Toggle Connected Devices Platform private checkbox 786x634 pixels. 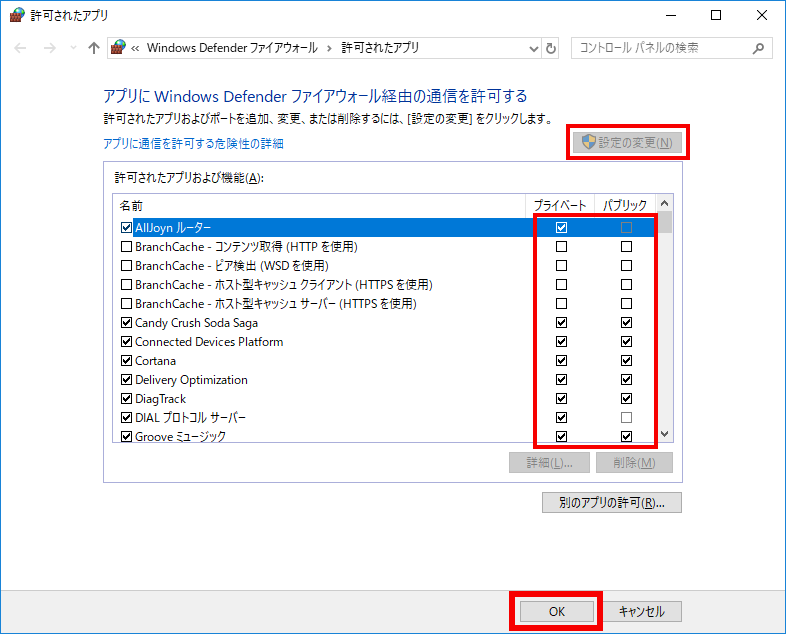tap(561, 341)
